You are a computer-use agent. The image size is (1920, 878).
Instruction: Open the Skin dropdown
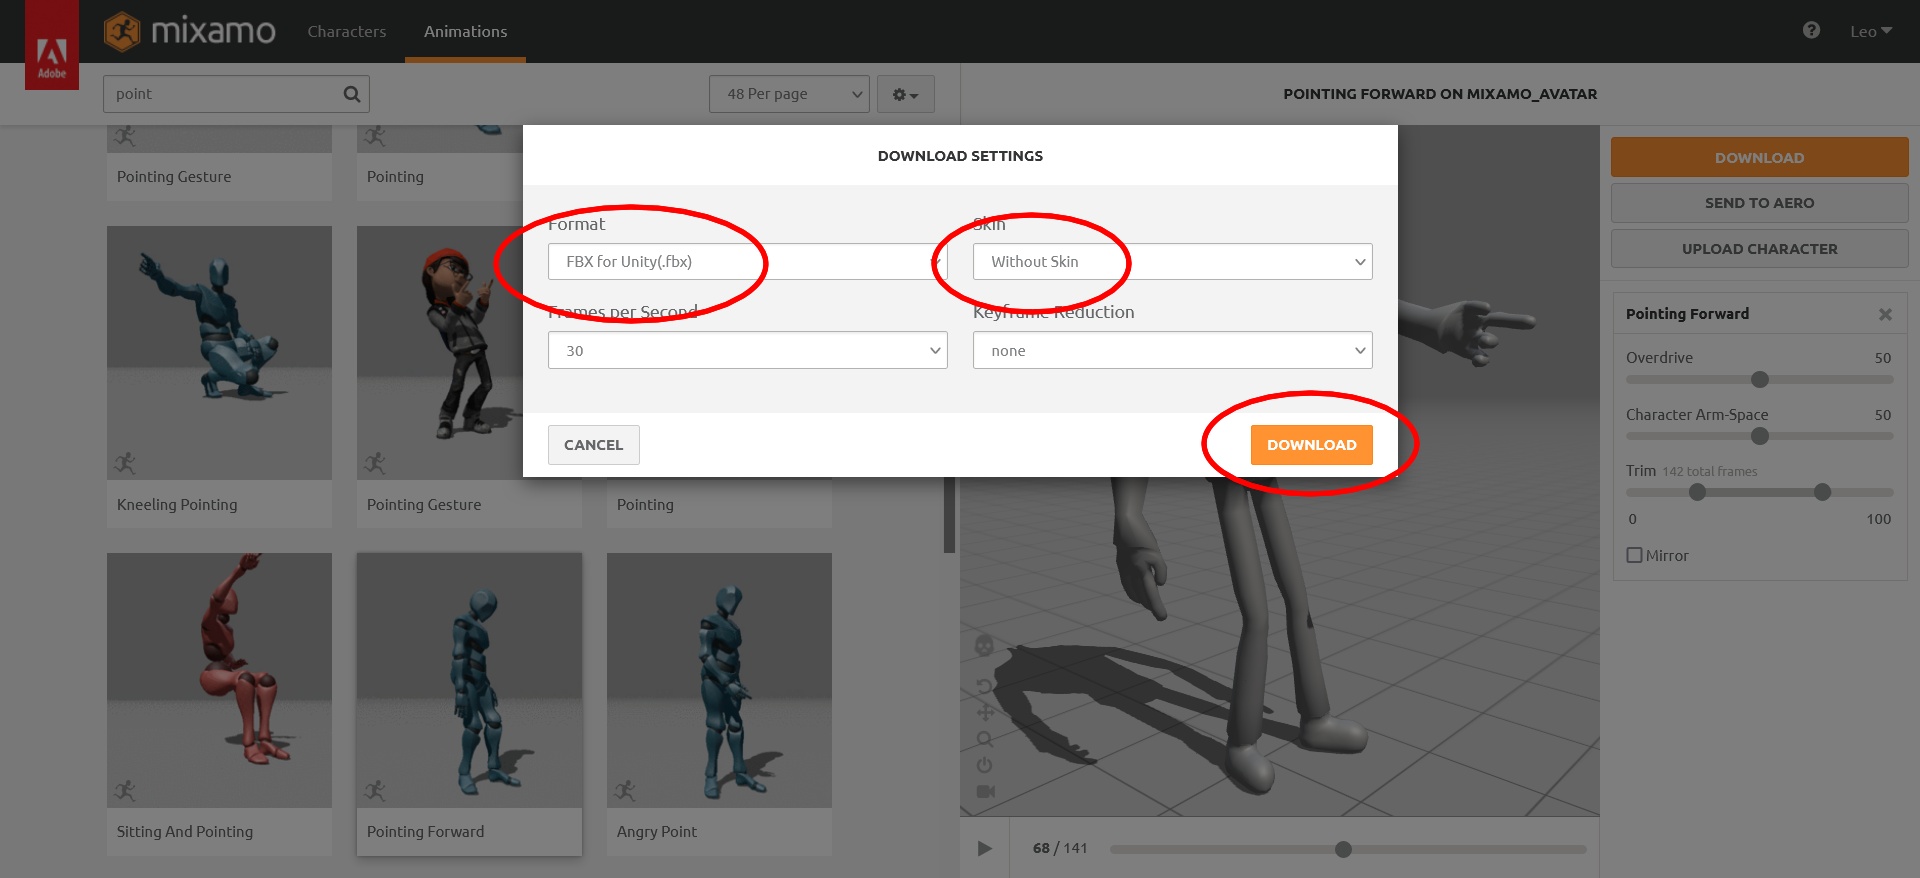1172,262
